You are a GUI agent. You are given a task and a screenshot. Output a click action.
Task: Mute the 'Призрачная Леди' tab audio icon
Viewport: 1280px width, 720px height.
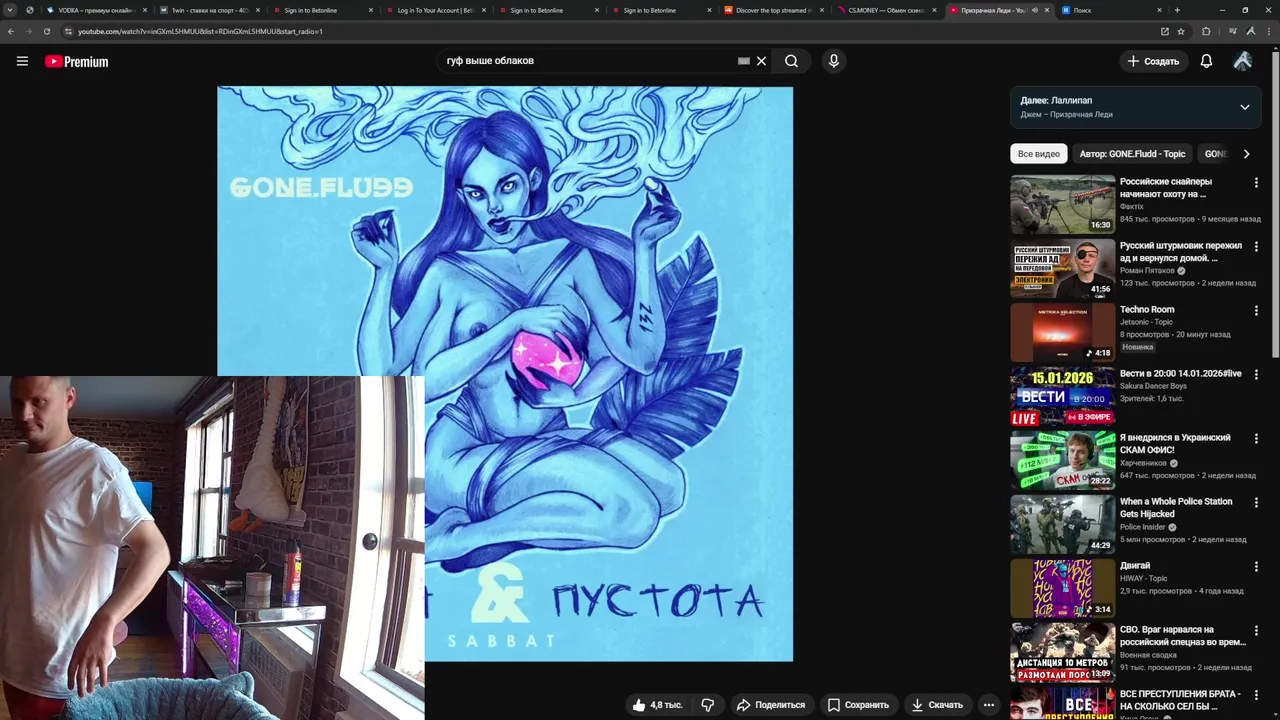pos(1034,10)
